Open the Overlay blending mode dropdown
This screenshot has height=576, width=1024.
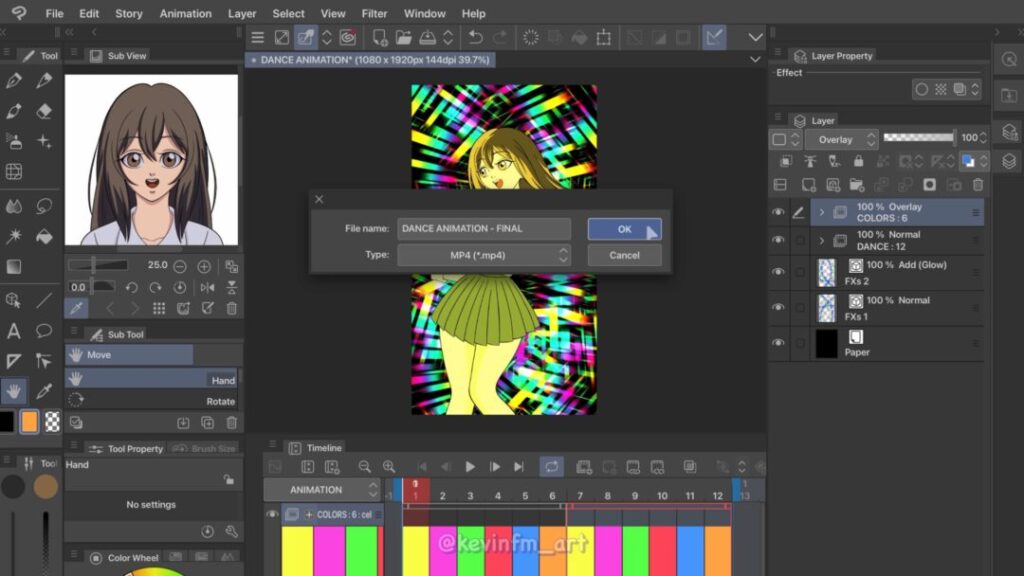[841, 139]
